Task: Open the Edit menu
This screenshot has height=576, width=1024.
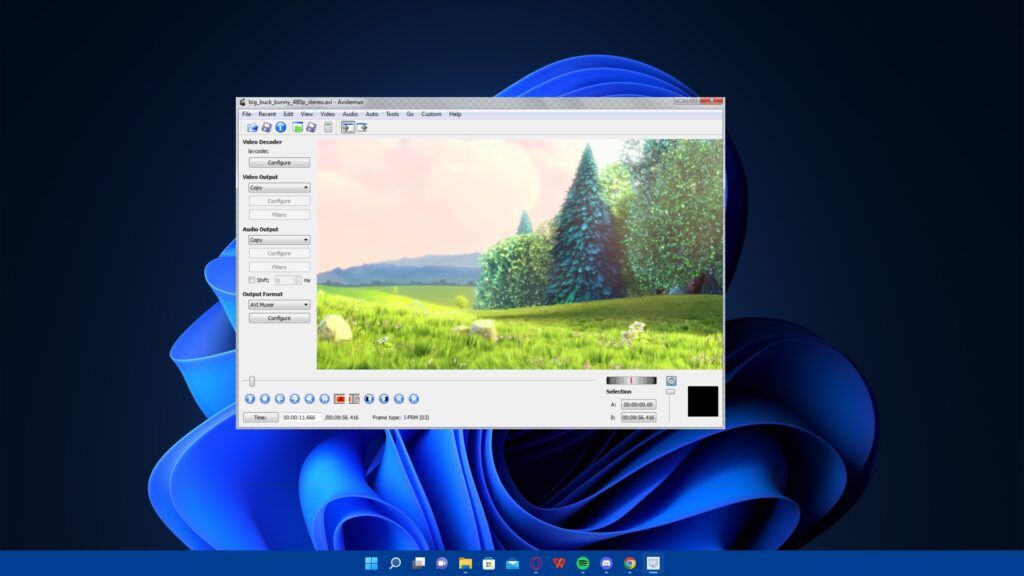Action: (288, 114)
